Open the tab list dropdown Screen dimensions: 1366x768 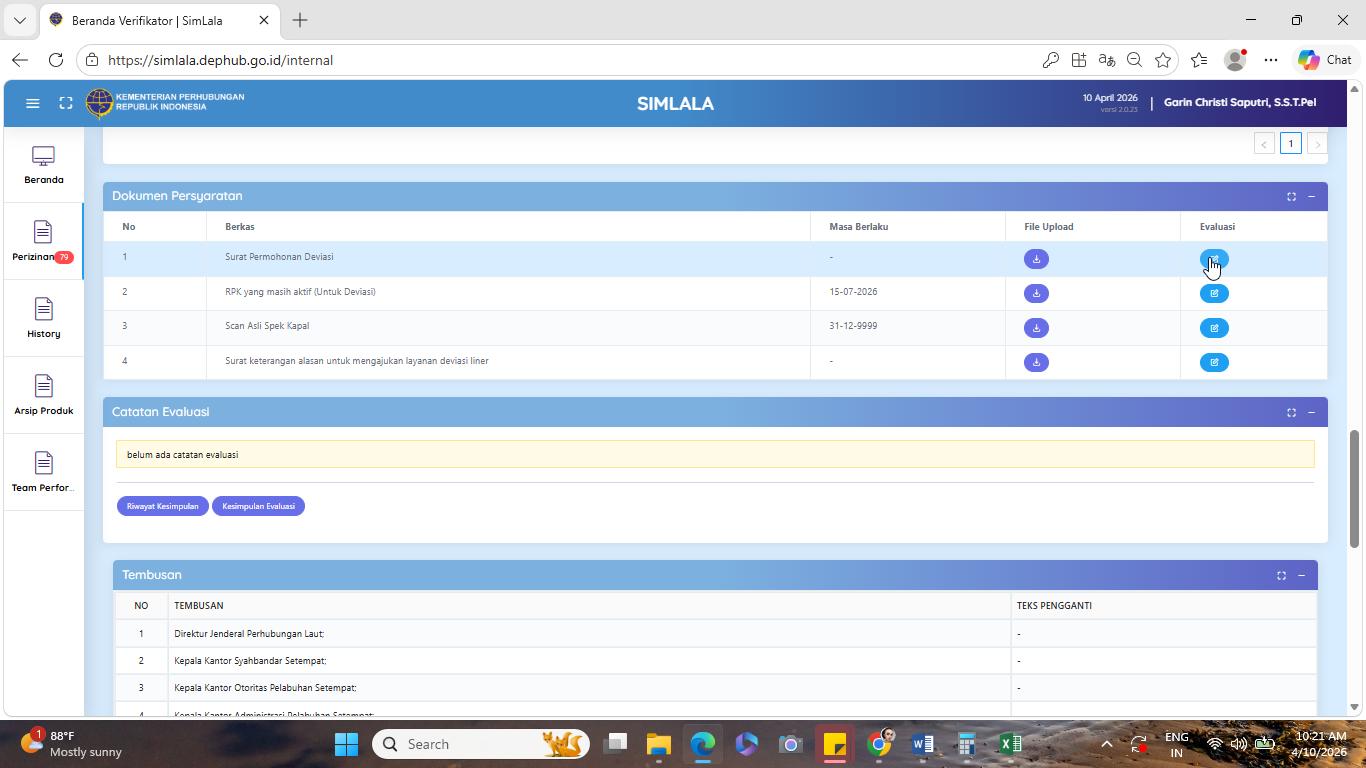(x=19, y=20)
